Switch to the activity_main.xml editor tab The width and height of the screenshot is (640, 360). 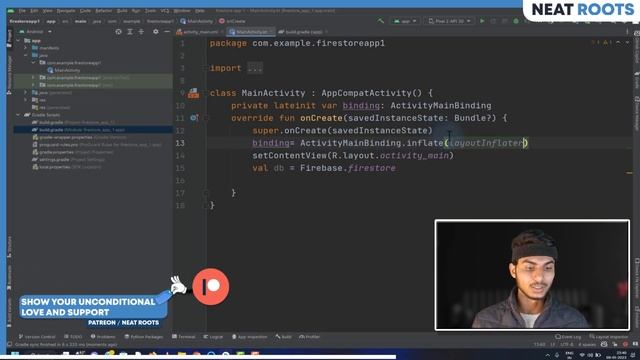coord(200,32)
